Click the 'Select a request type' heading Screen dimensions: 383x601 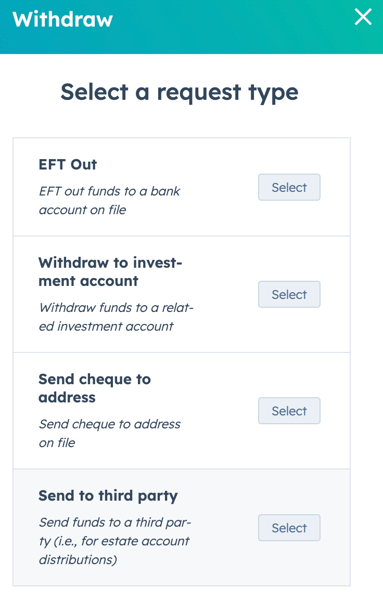coord(179,93)
